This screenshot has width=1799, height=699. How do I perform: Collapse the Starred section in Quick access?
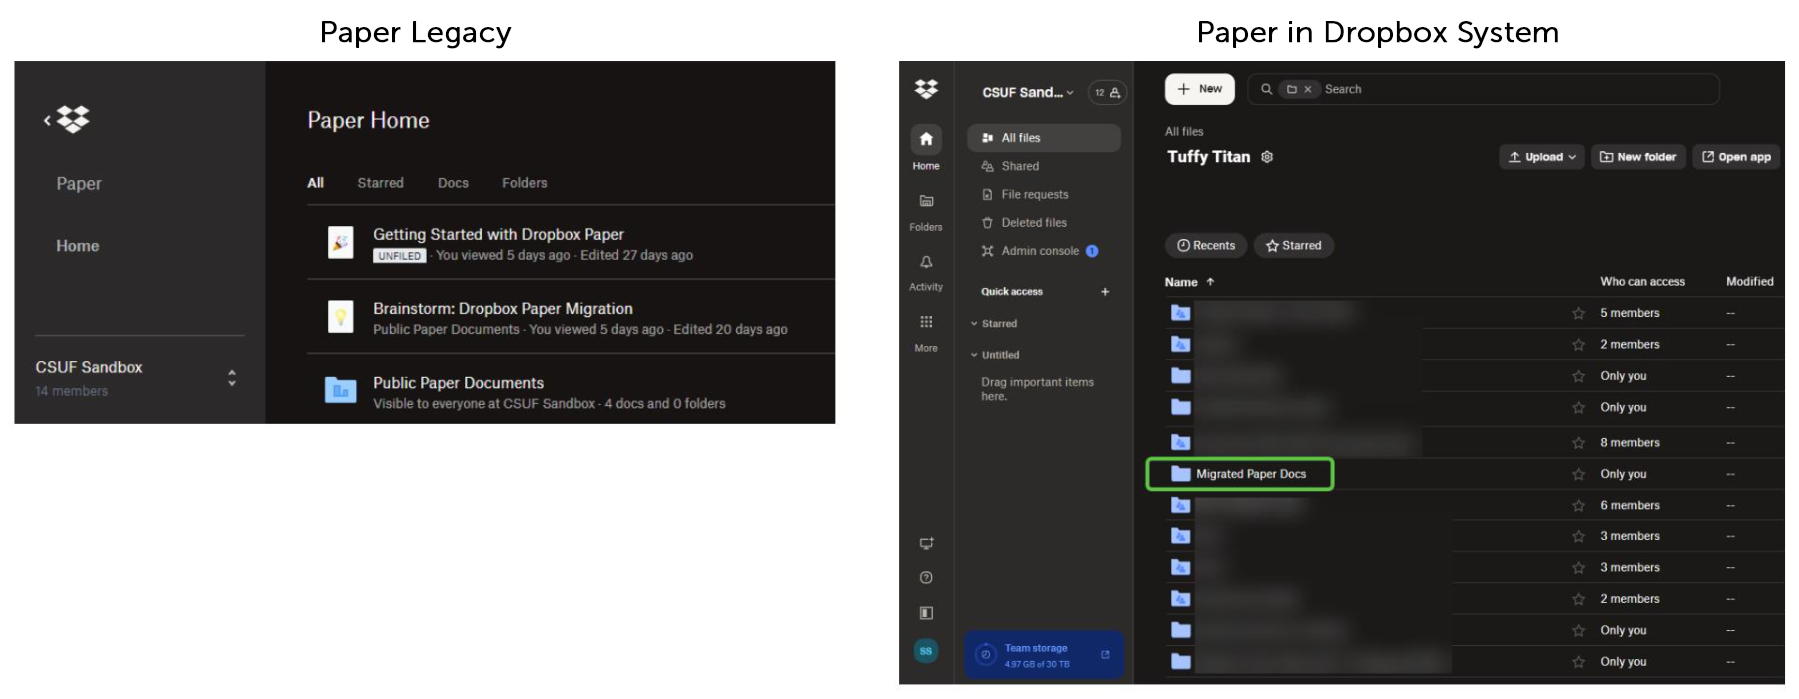point(974,324)
